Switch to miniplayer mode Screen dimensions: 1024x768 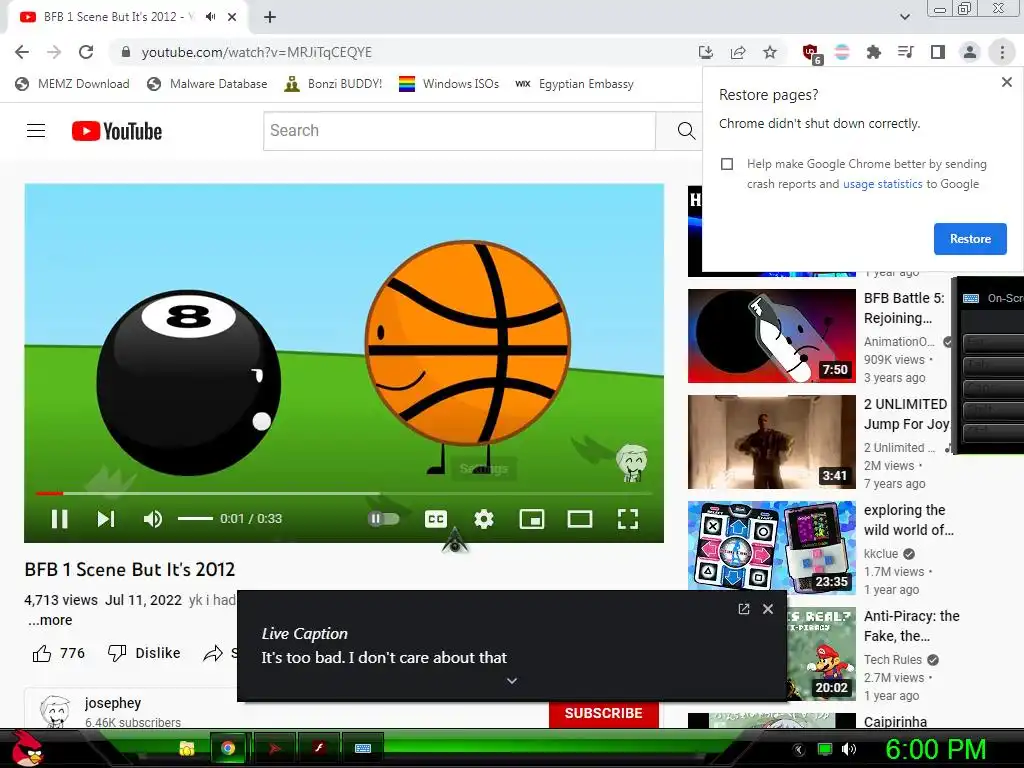pyautogui.click(x=532, y=519)
